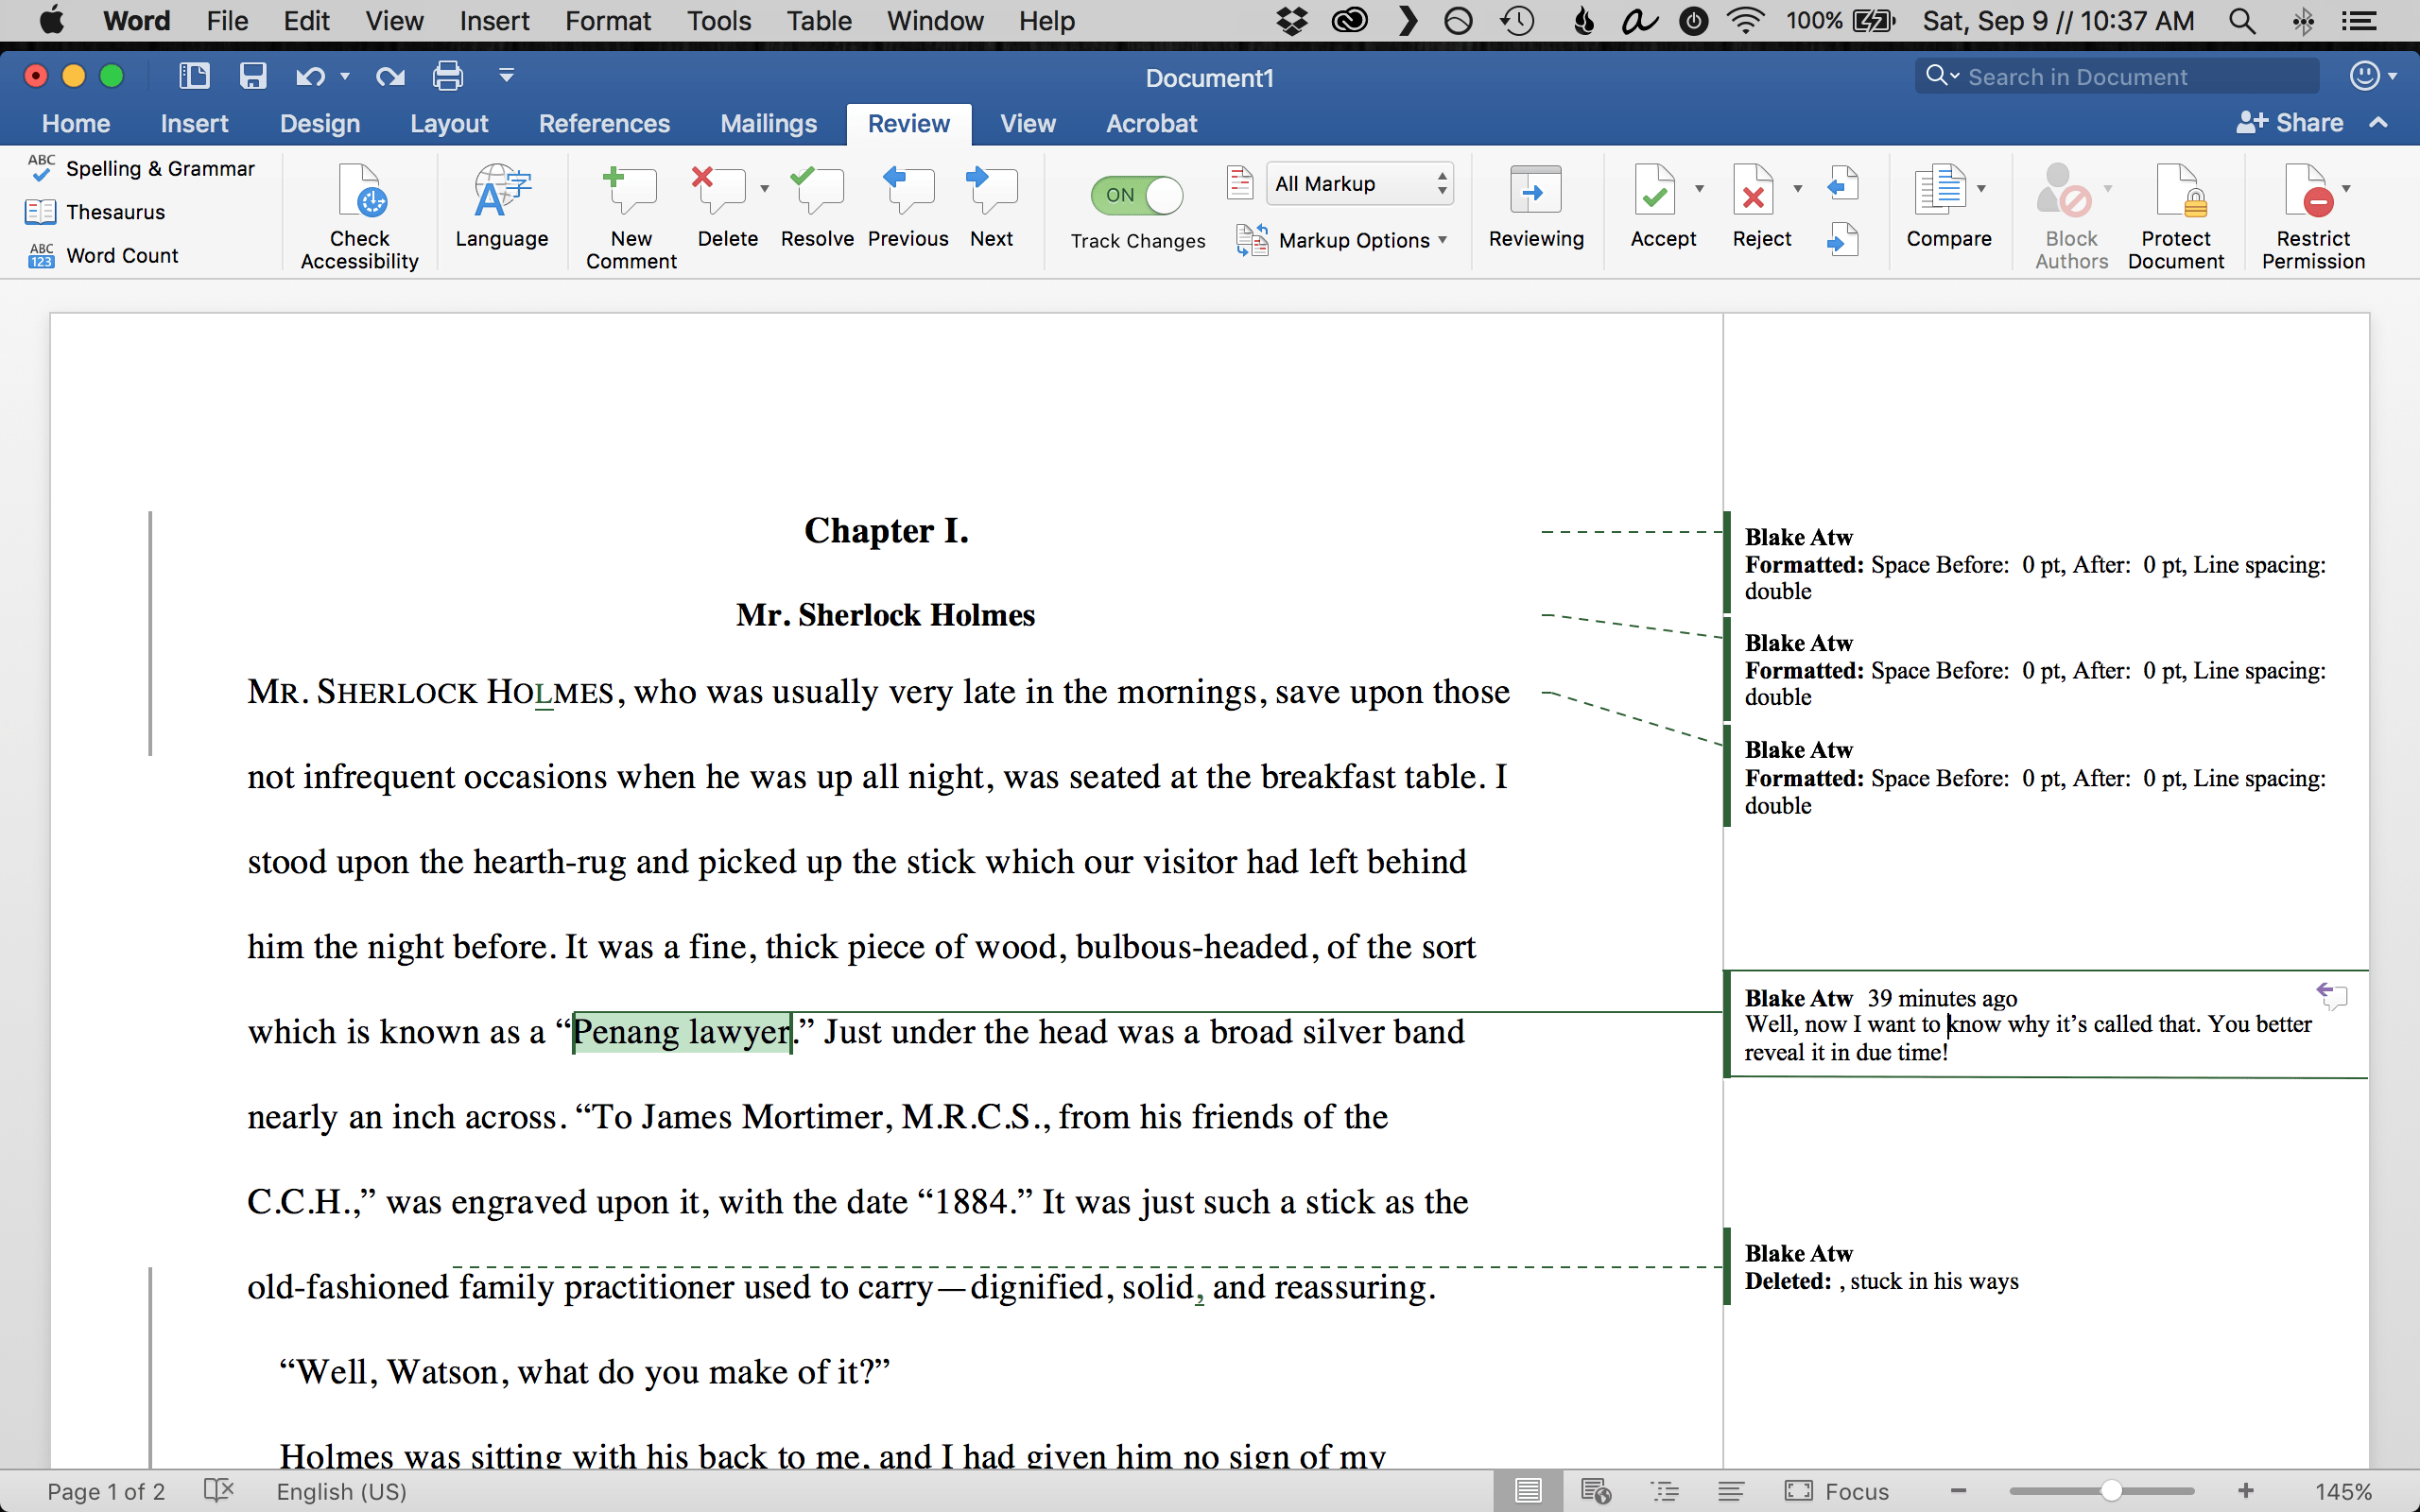Click Compare documents icon
Image resolution: width=2420 pixels, height=1512 pixels.
(x=1940, y=189)
